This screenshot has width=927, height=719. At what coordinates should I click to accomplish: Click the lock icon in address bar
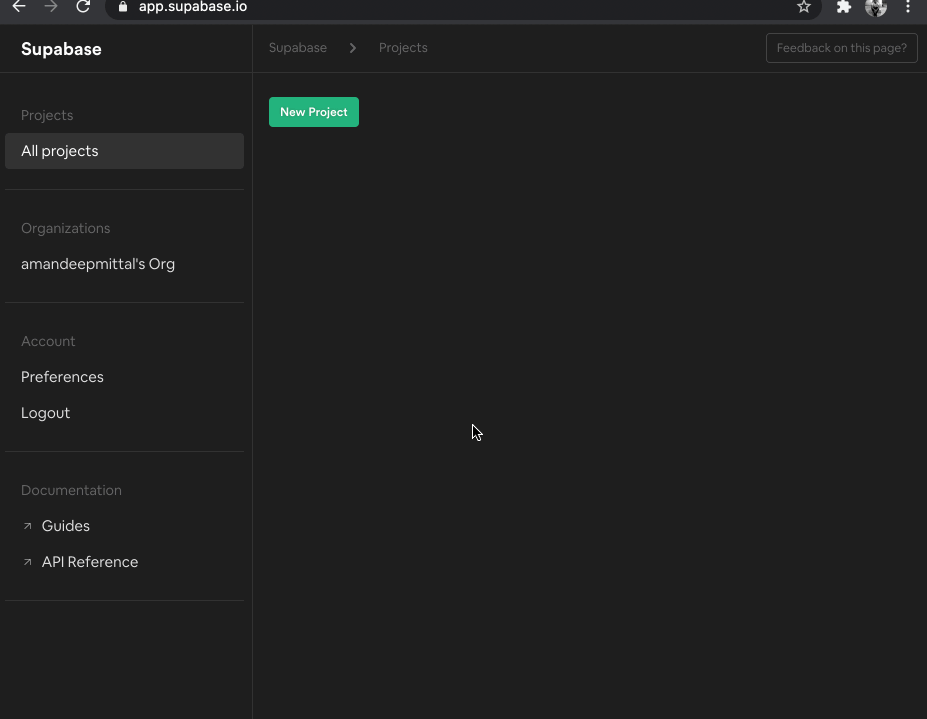pos(123,7)
